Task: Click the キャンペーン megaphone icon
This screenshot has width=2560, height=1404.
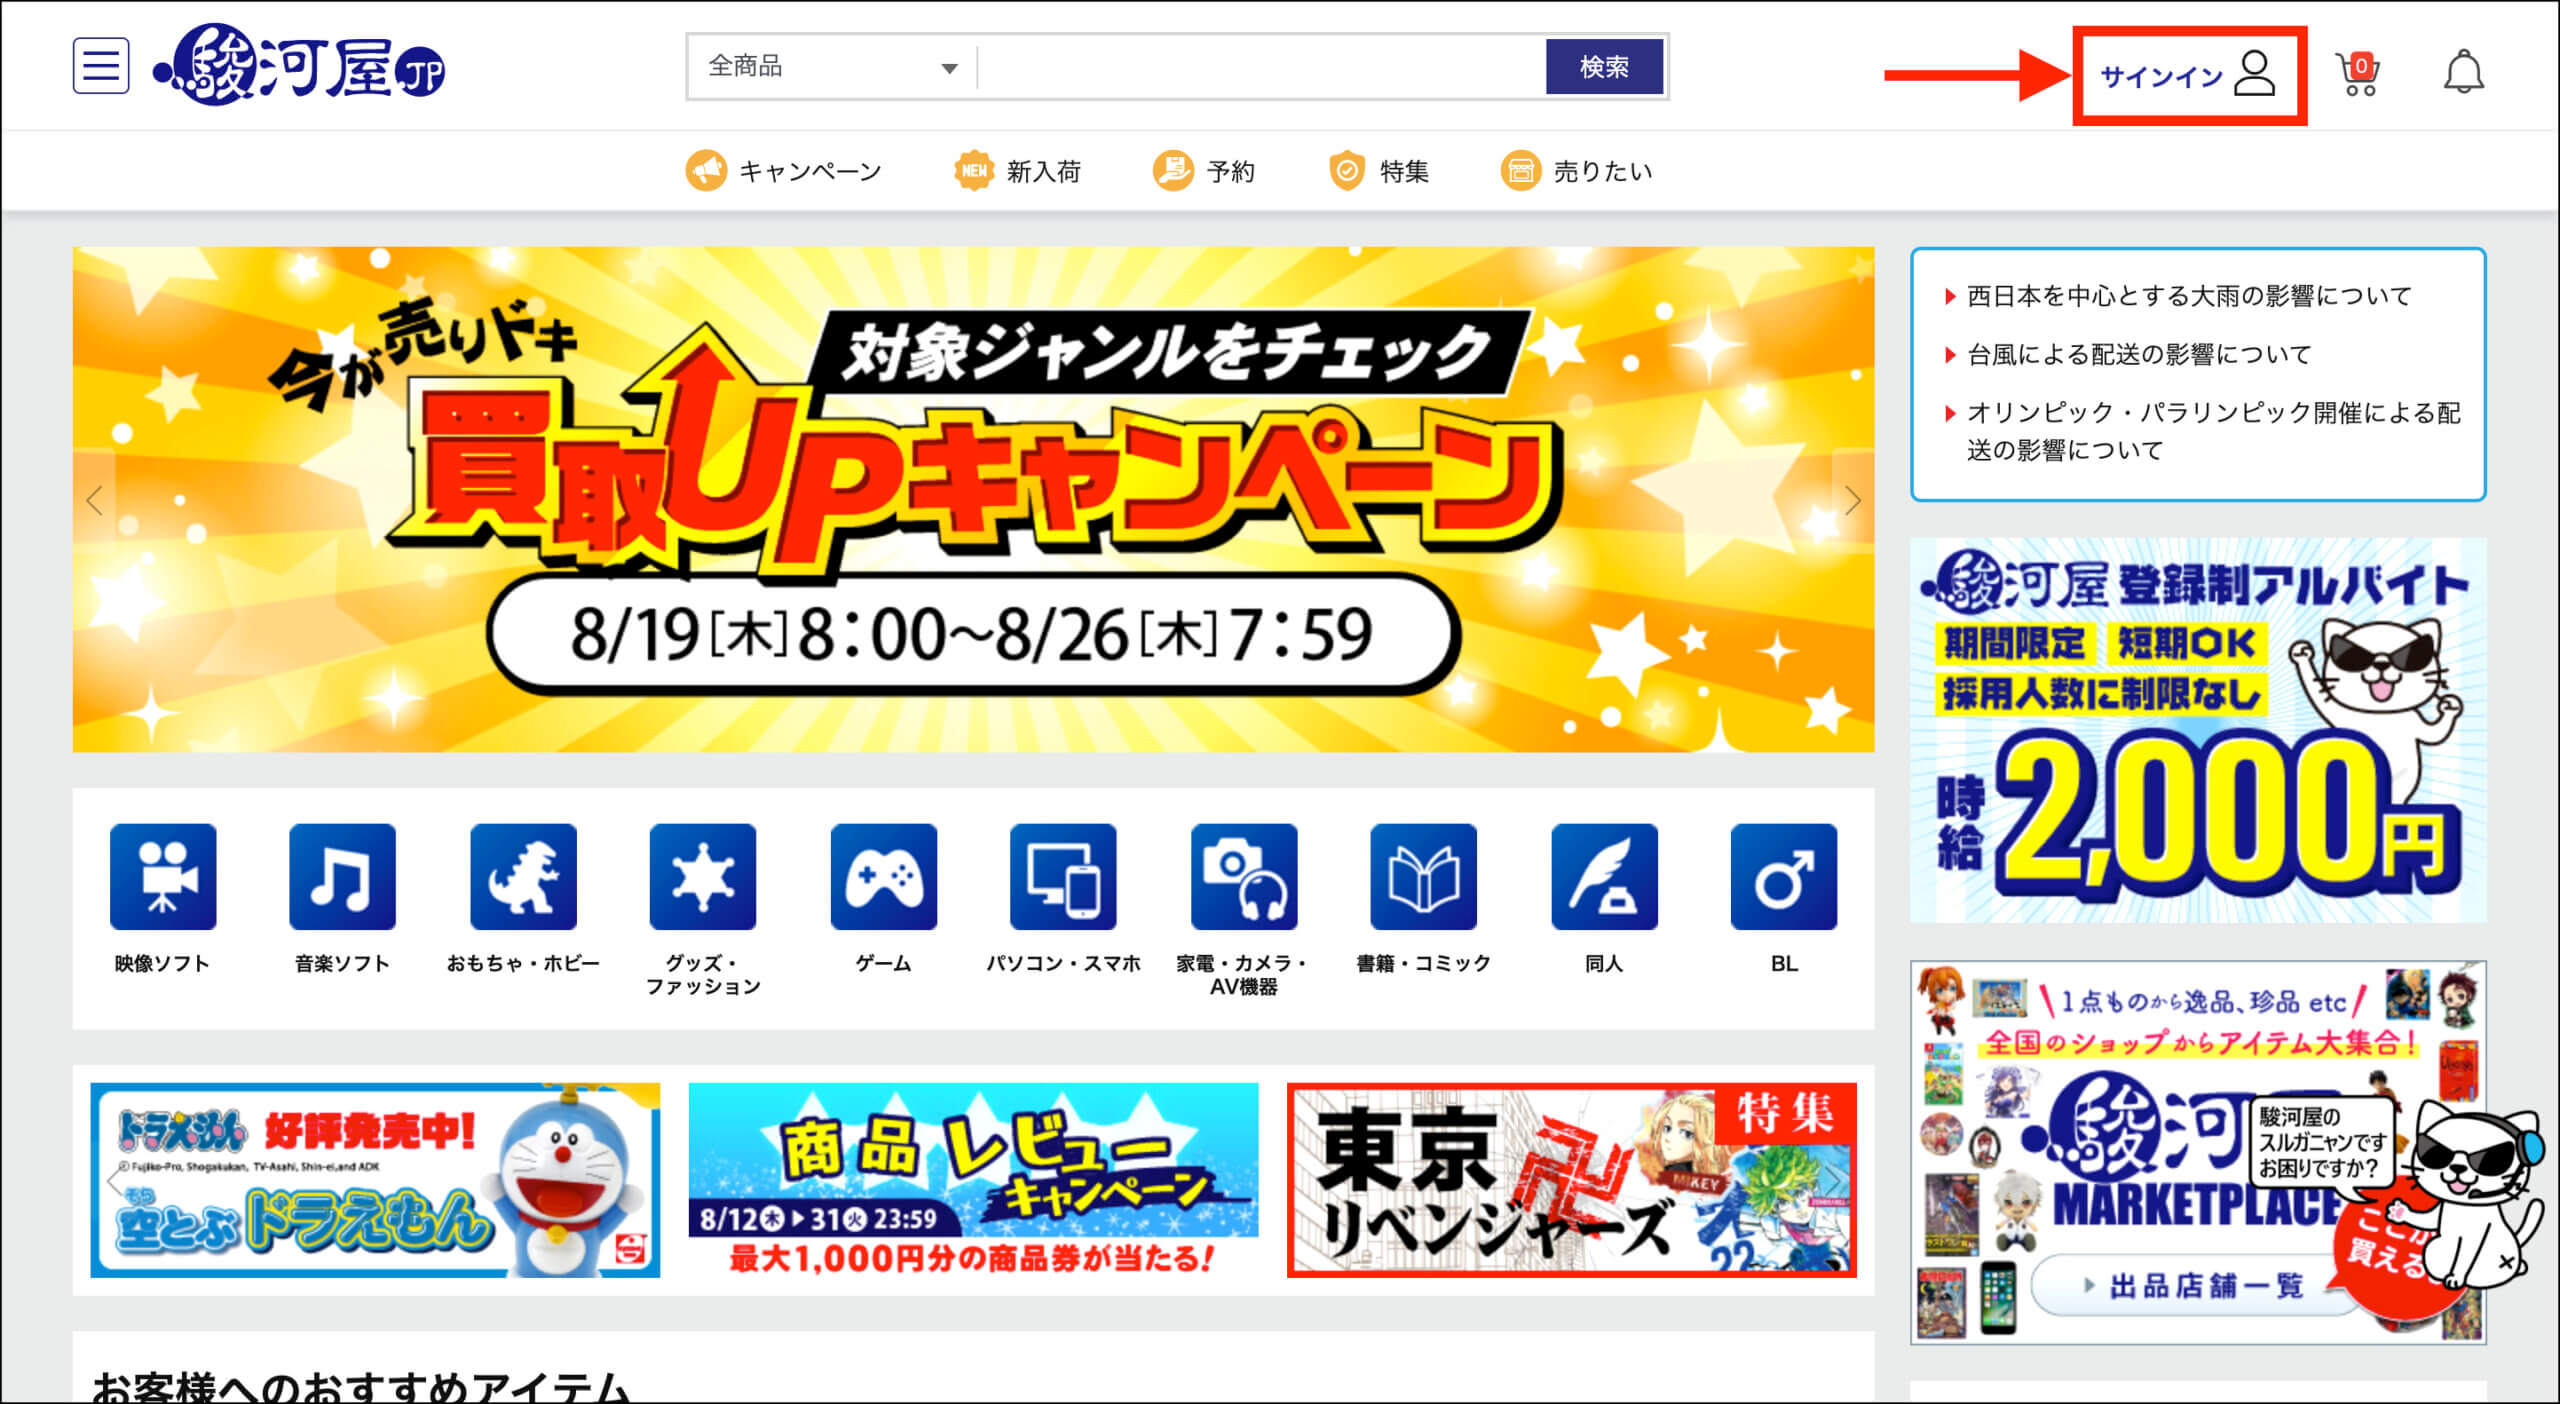Action: click(706, 171)
